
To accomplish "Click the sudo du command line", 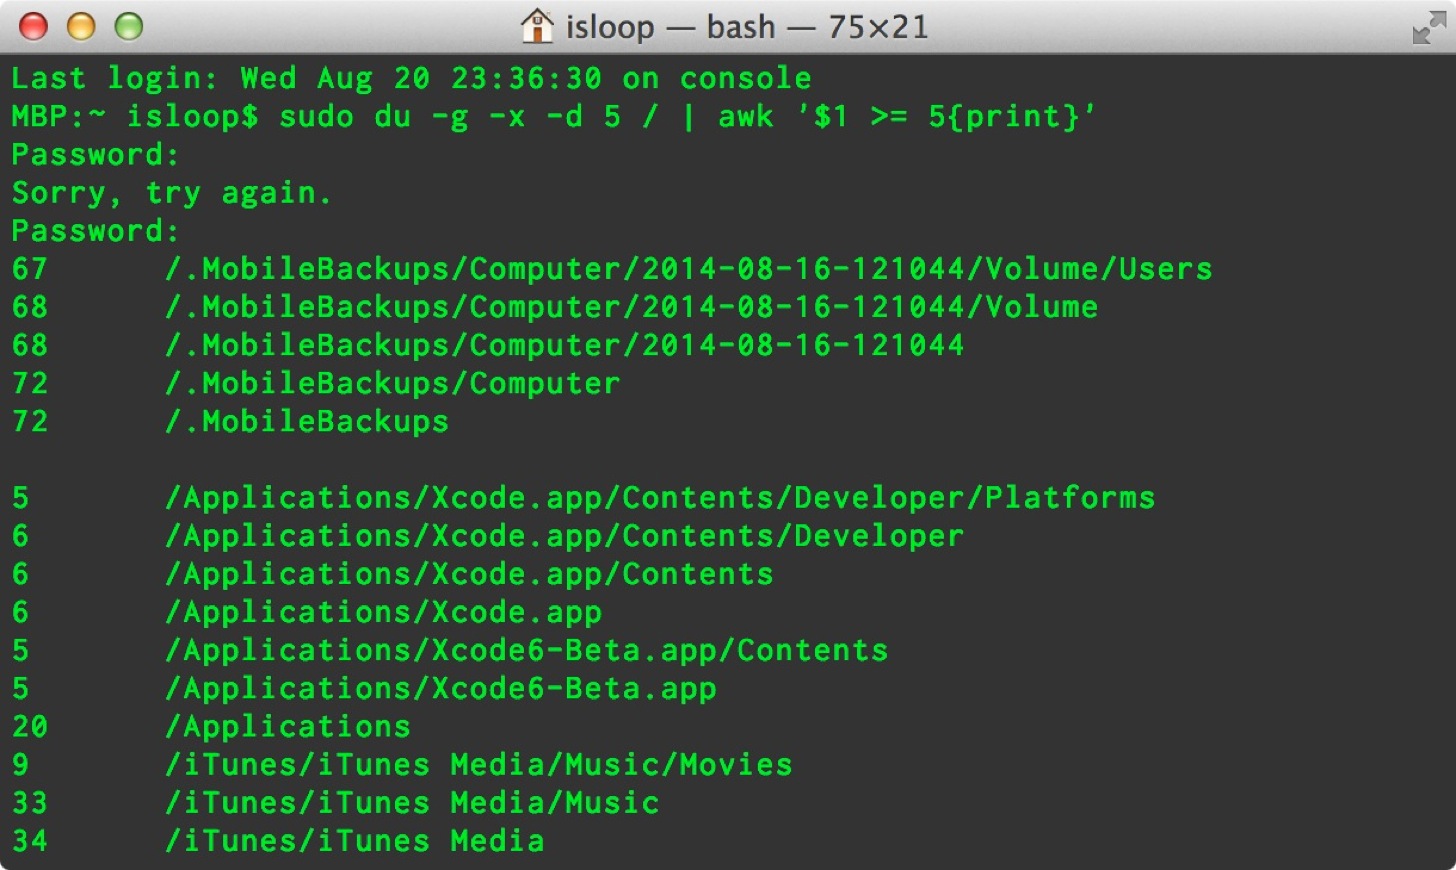I will (554, 117).
